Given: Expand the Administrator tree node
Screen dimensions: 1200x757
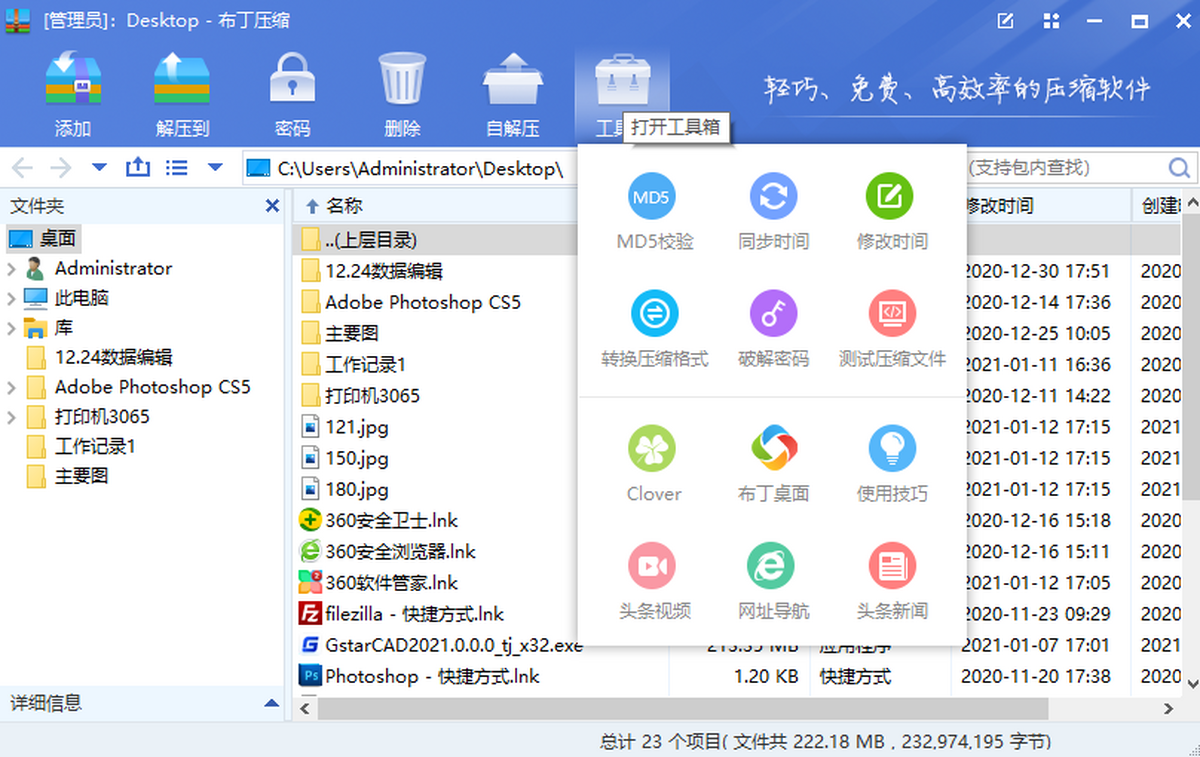Looking at the screenshot, I should 12,269.
